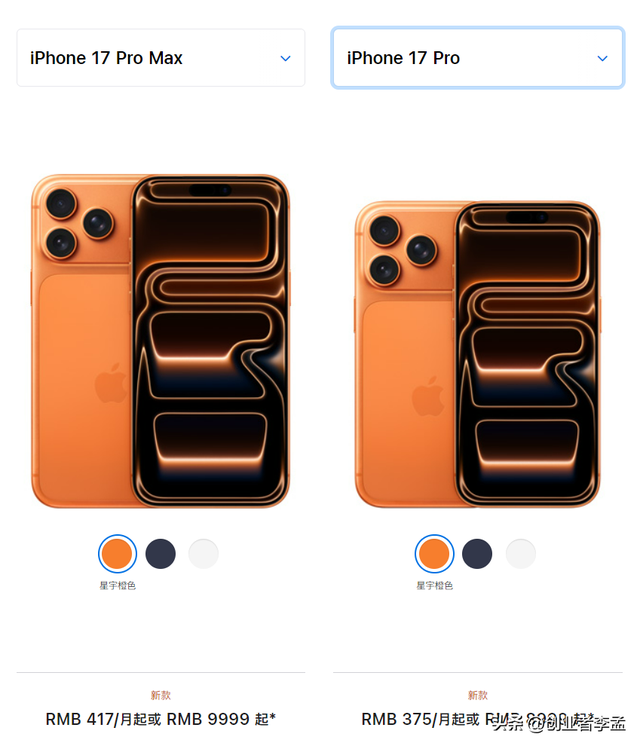
Task: Select dark blue color for iPhone 17 Pro Max
Action: point(160,554)
